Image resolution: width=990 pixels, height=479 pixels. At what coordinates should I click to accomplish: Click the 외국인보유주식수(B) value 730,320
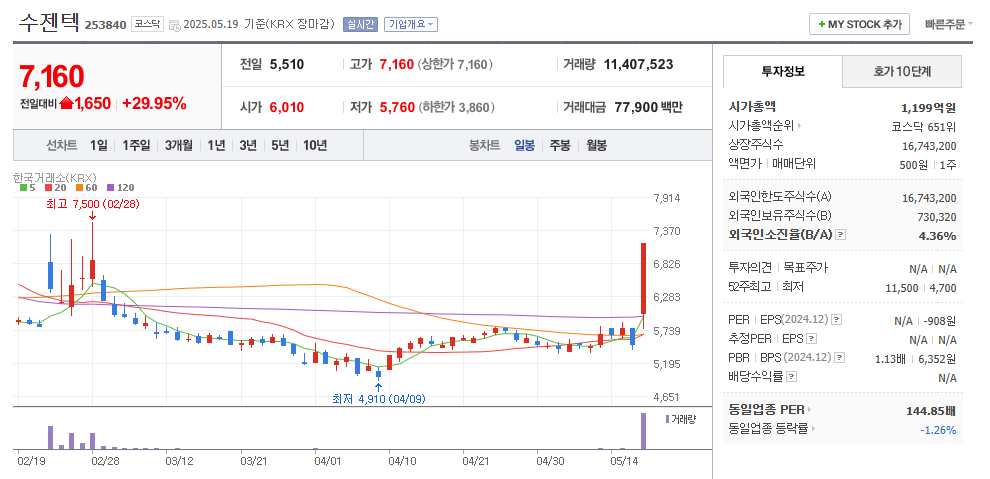(x=937, y=217)
